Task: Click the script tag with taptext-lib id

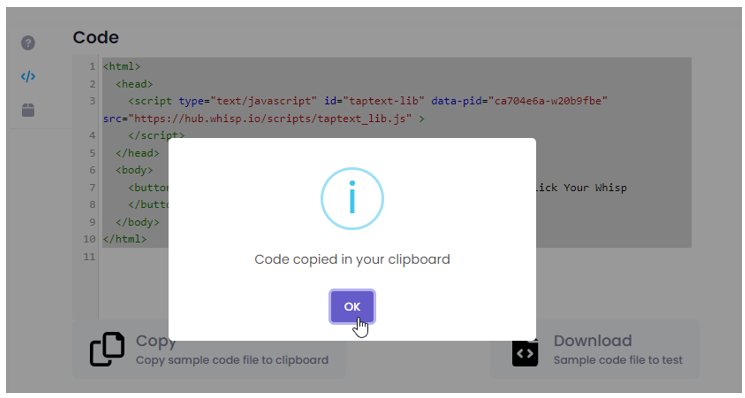Action: tap(368, 101)
